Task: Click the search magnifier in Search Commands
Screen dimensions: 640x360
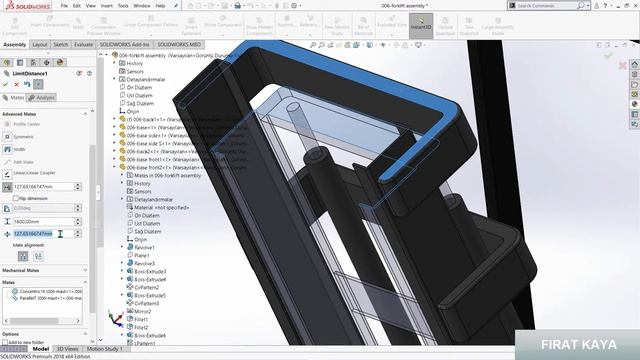Action: (x=580, y=6)
